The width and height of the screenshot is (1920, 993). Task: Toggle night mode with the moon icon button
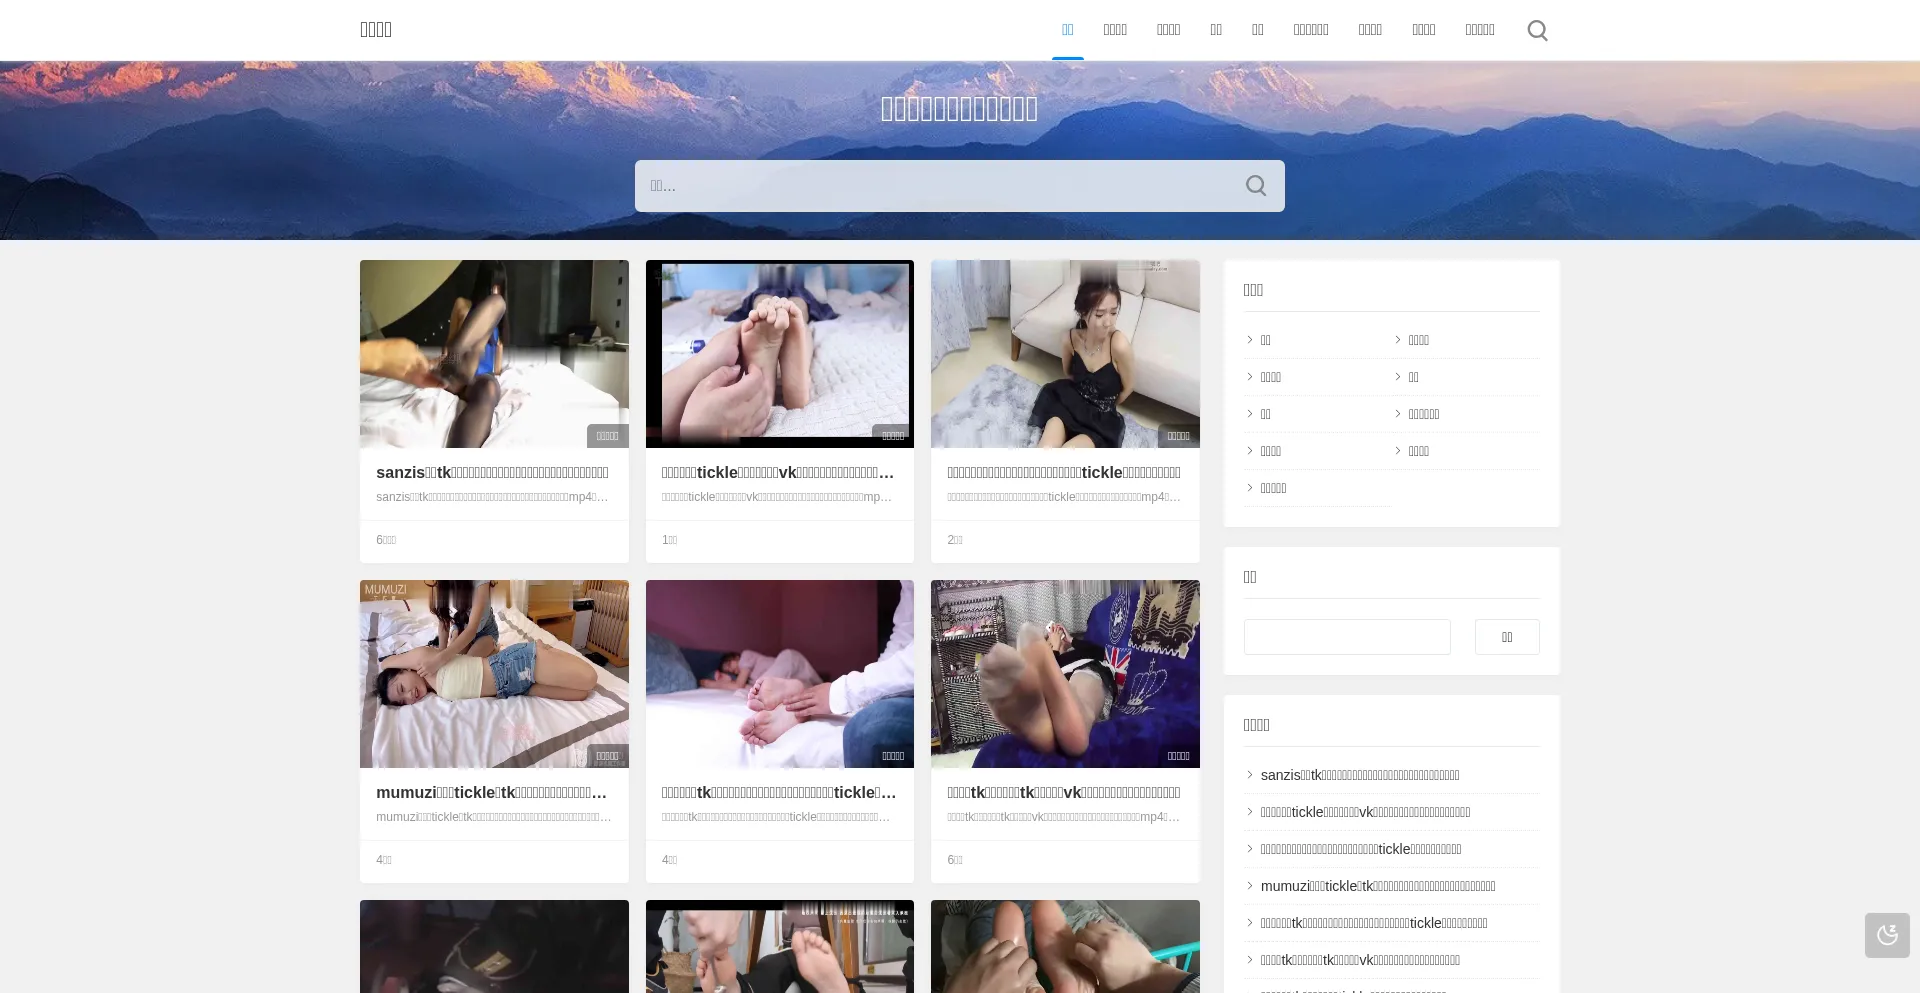pos(1887,935)
